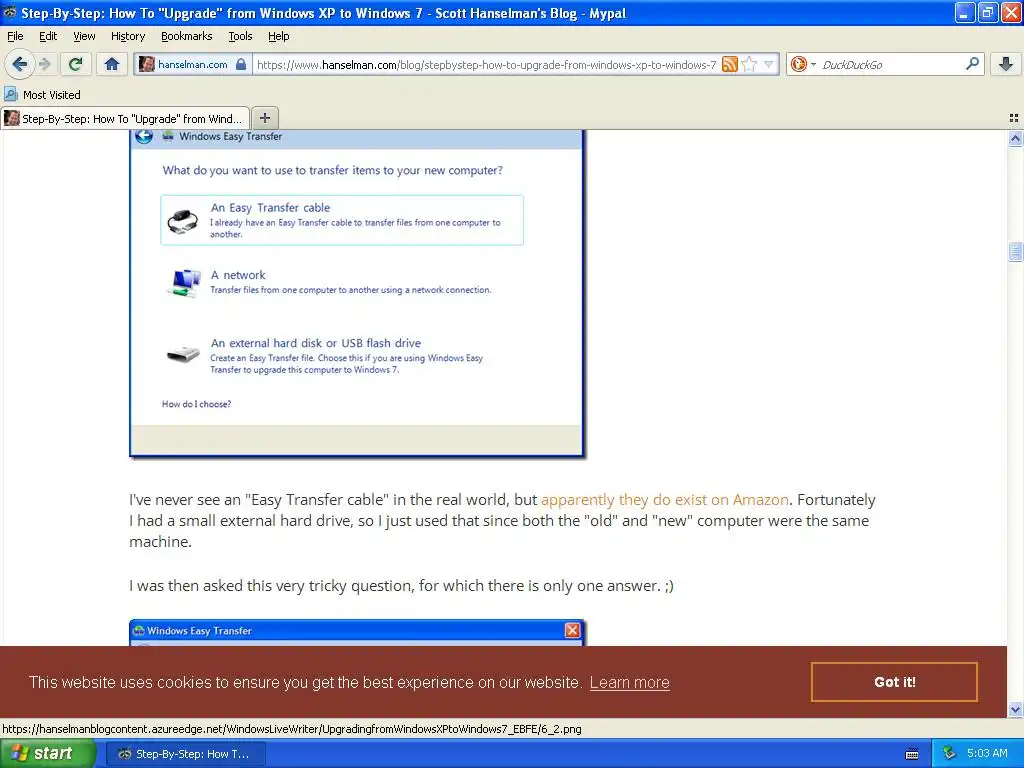
Task: Click the padlock site security icon
Action: 241,64
